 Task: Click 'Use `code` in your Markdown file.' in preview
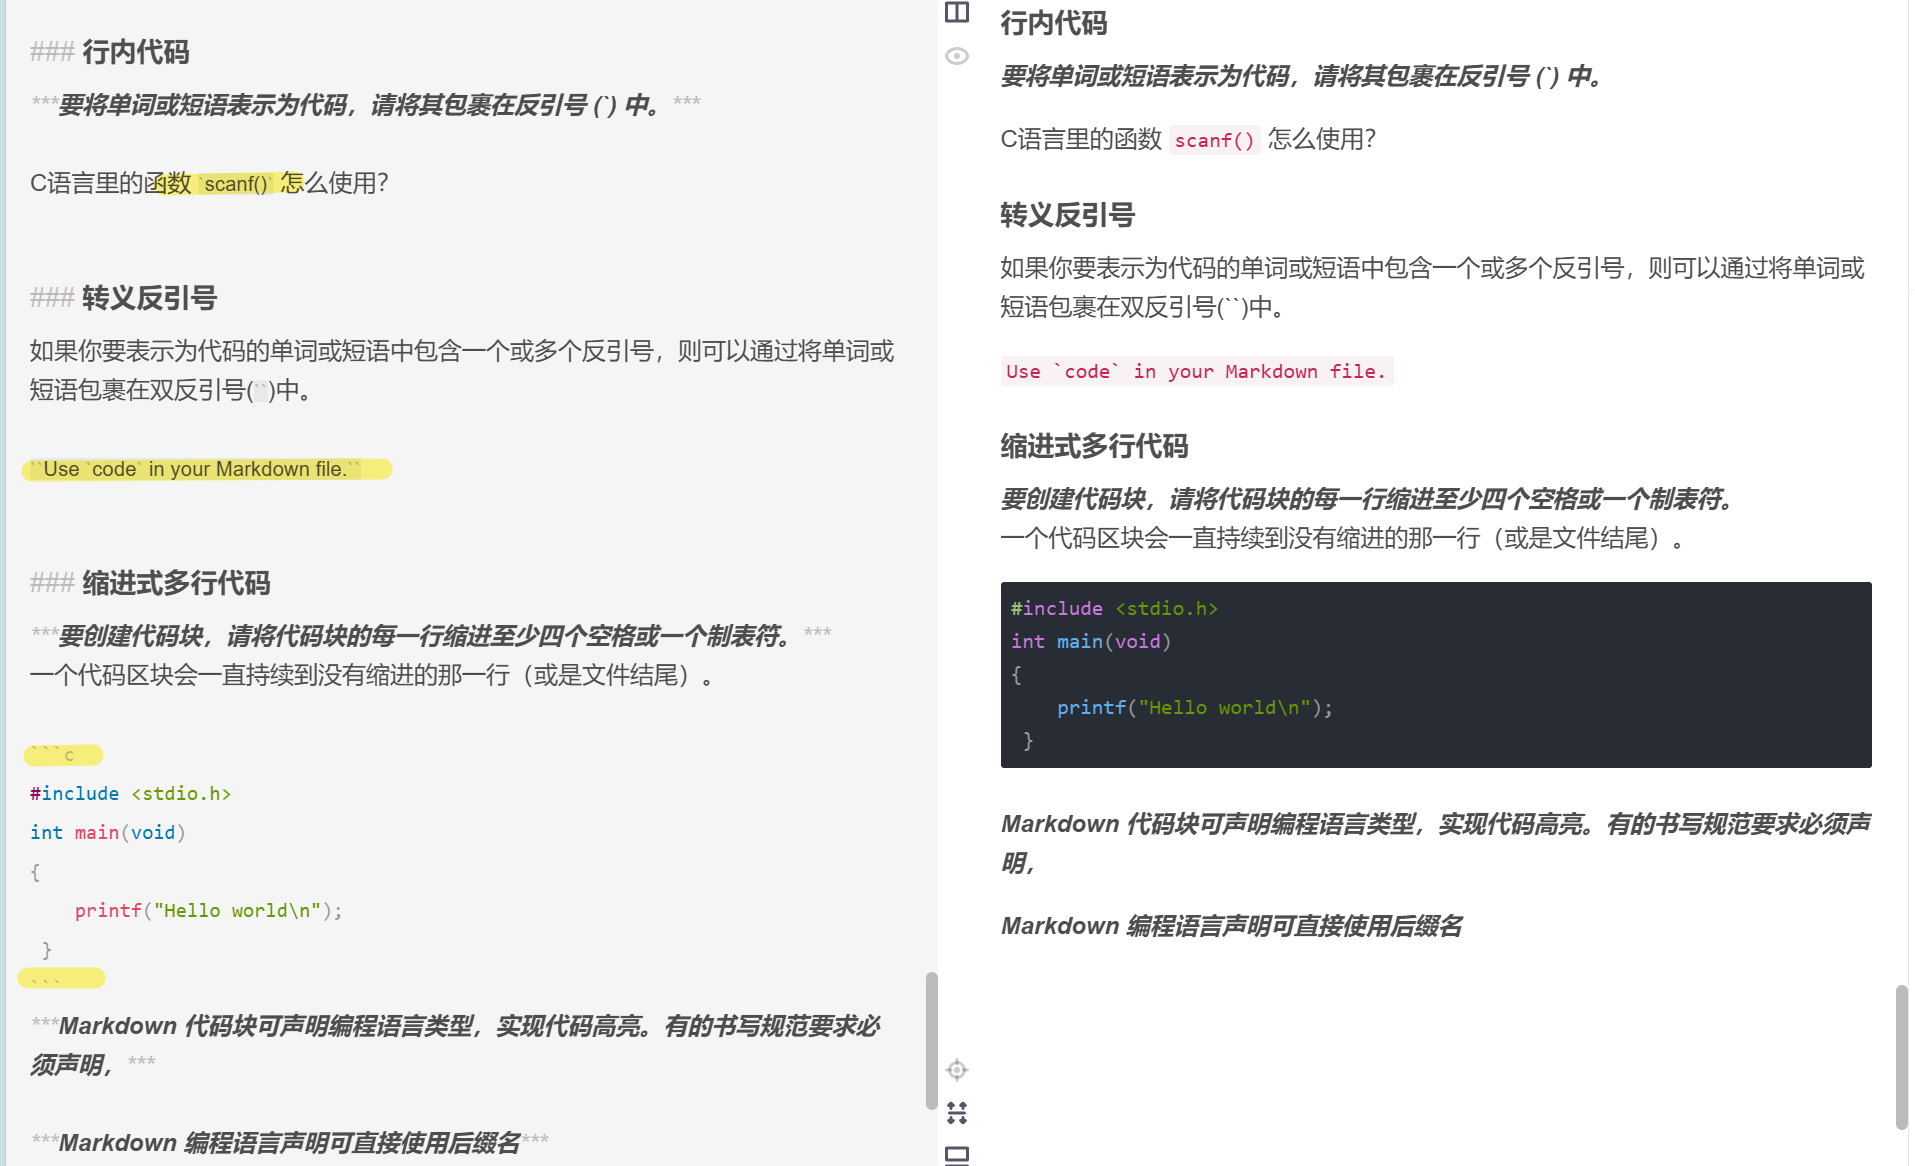(x=1197, y=372)
